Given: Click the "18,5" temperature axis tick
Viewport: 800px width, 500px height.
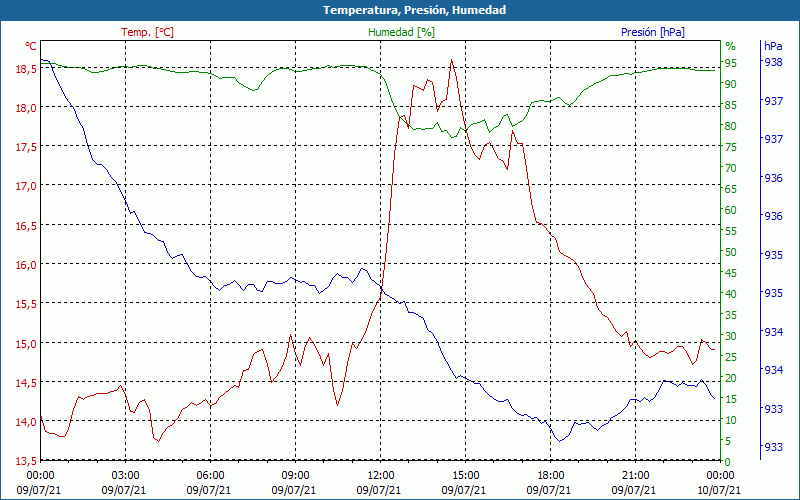Looking at the screenshot, I should (27, 68).
